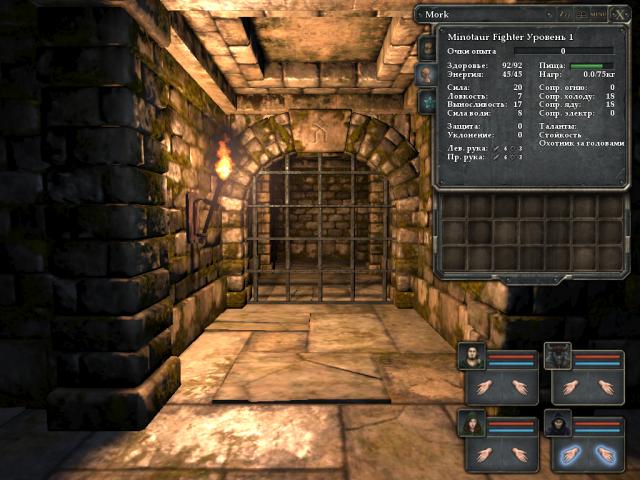
Task: Open the bottom character sheet tab
Action: pos(426,101)
